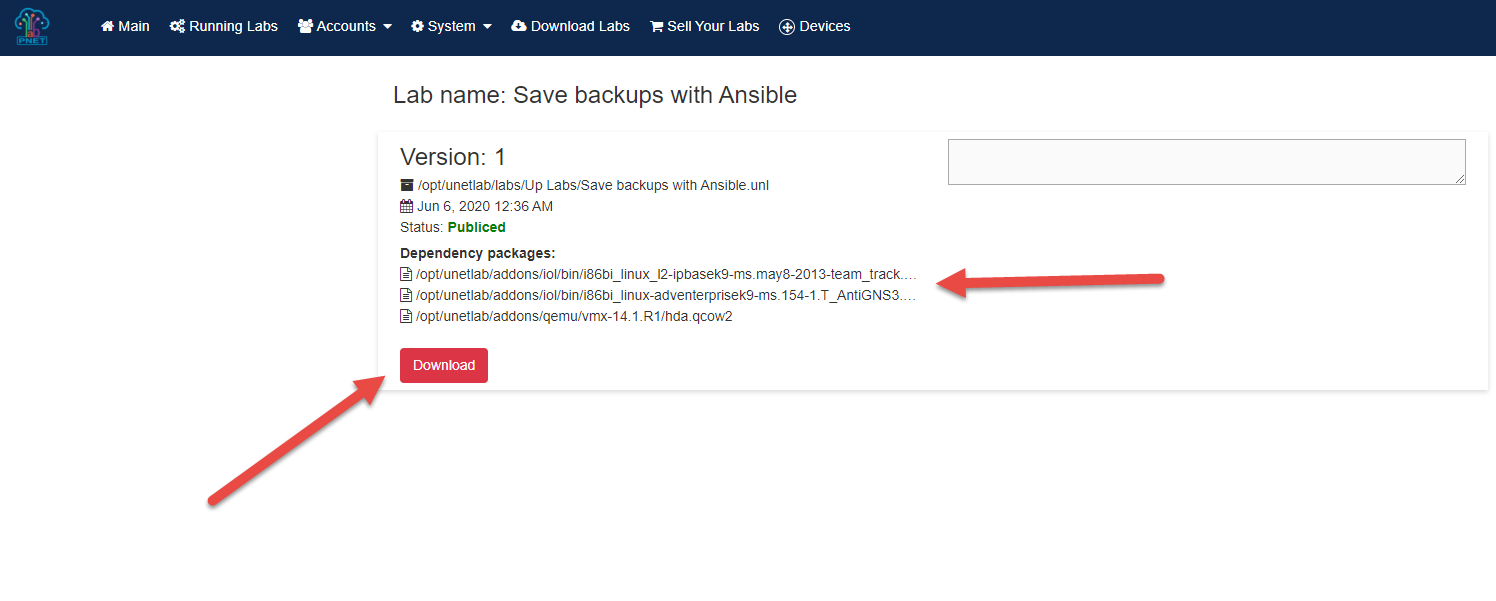The width and height of the screenshot is (1496, 601).
Task: Click the shopping cart icon
Action: (x=657, y=26)
